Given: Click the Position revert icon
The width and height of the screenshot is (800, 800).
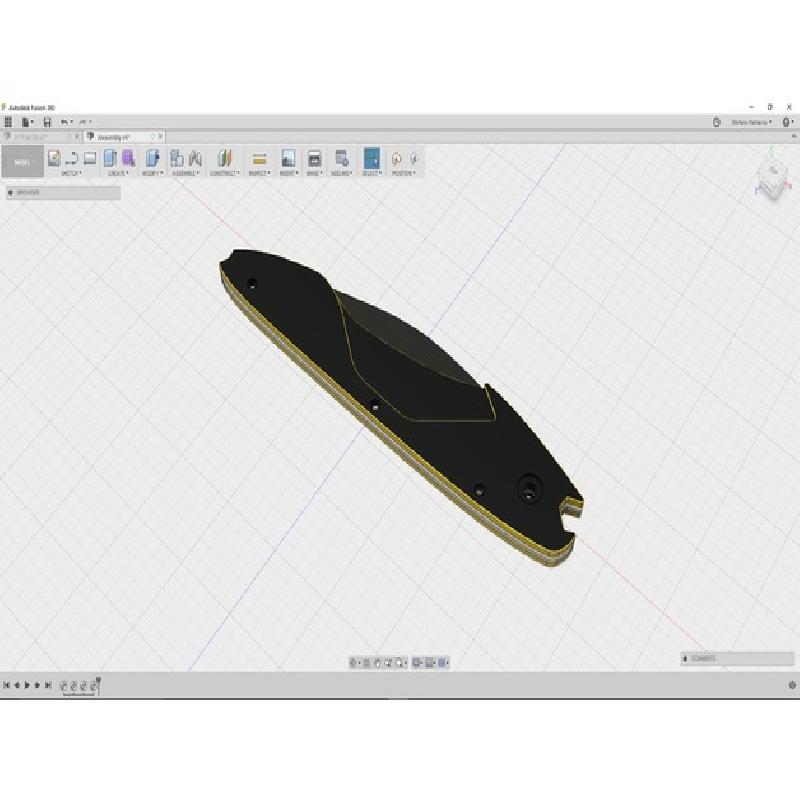Looking at the screenshot, I should [x=413, y=159].
